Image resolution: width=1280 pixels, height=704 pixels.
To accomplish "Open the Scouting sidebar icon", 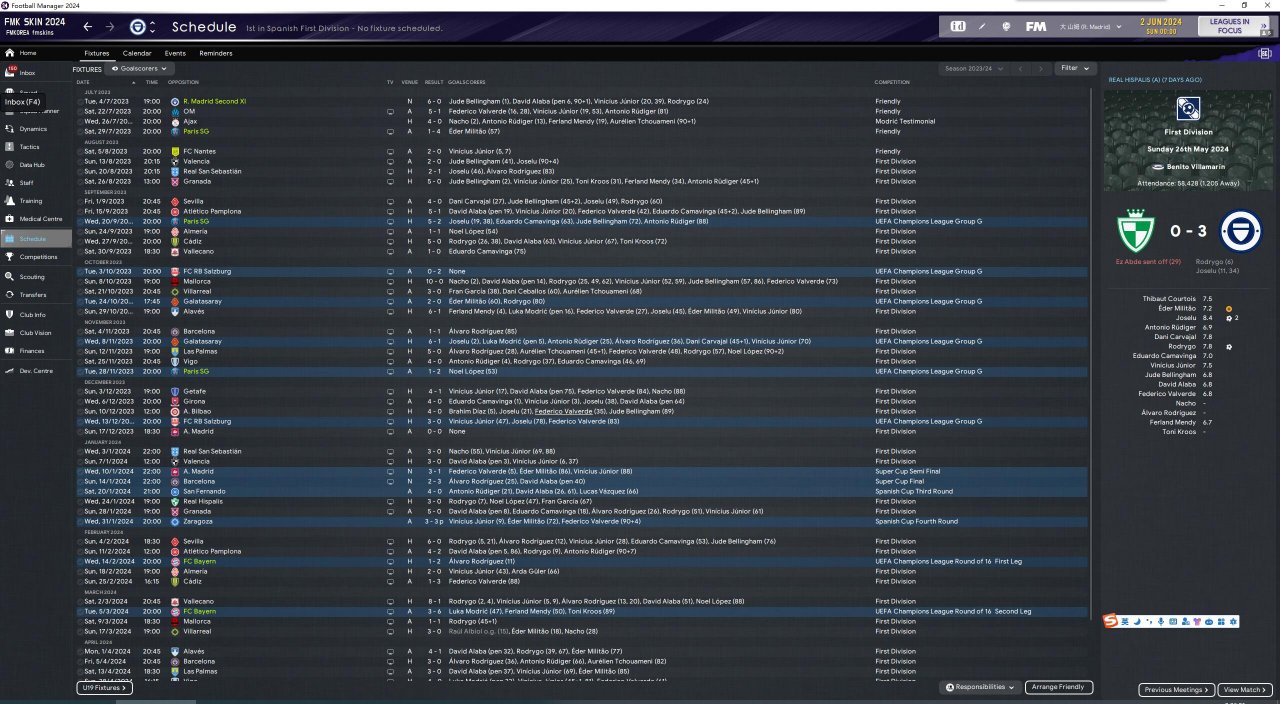I will tap(10, 277).
